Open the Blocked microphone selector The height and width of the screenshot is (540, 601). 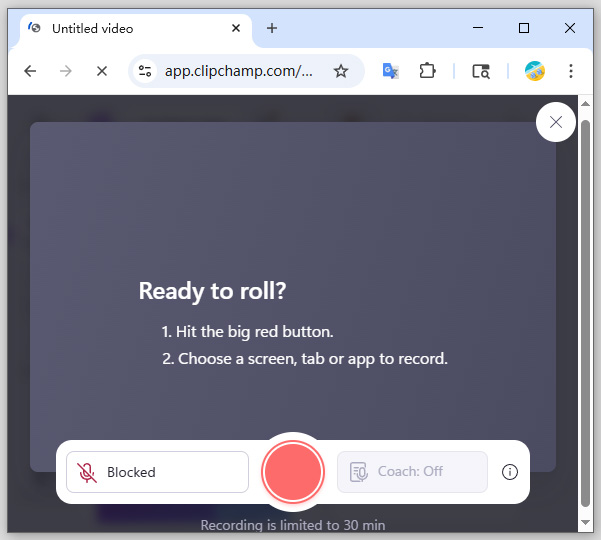(157, 472)
